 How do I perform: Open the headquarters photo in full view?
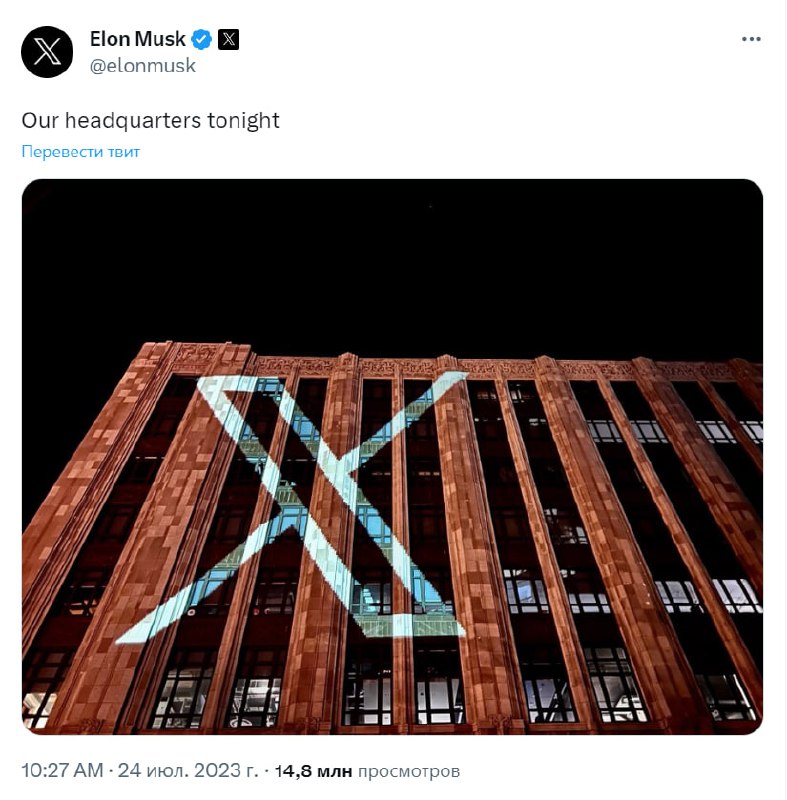pyautogui.click(x=392, y=456)
